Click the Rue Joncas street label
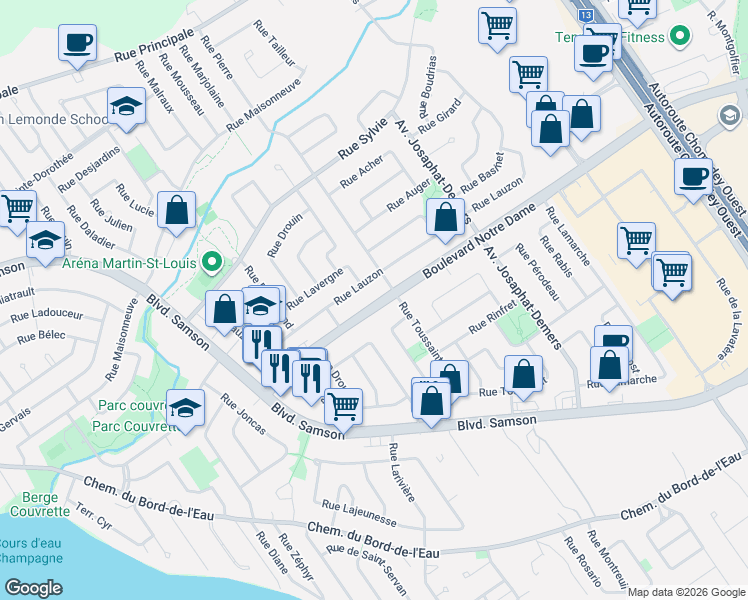The width and height of the screenshot is (748, 600). click(x=243, y=414)
